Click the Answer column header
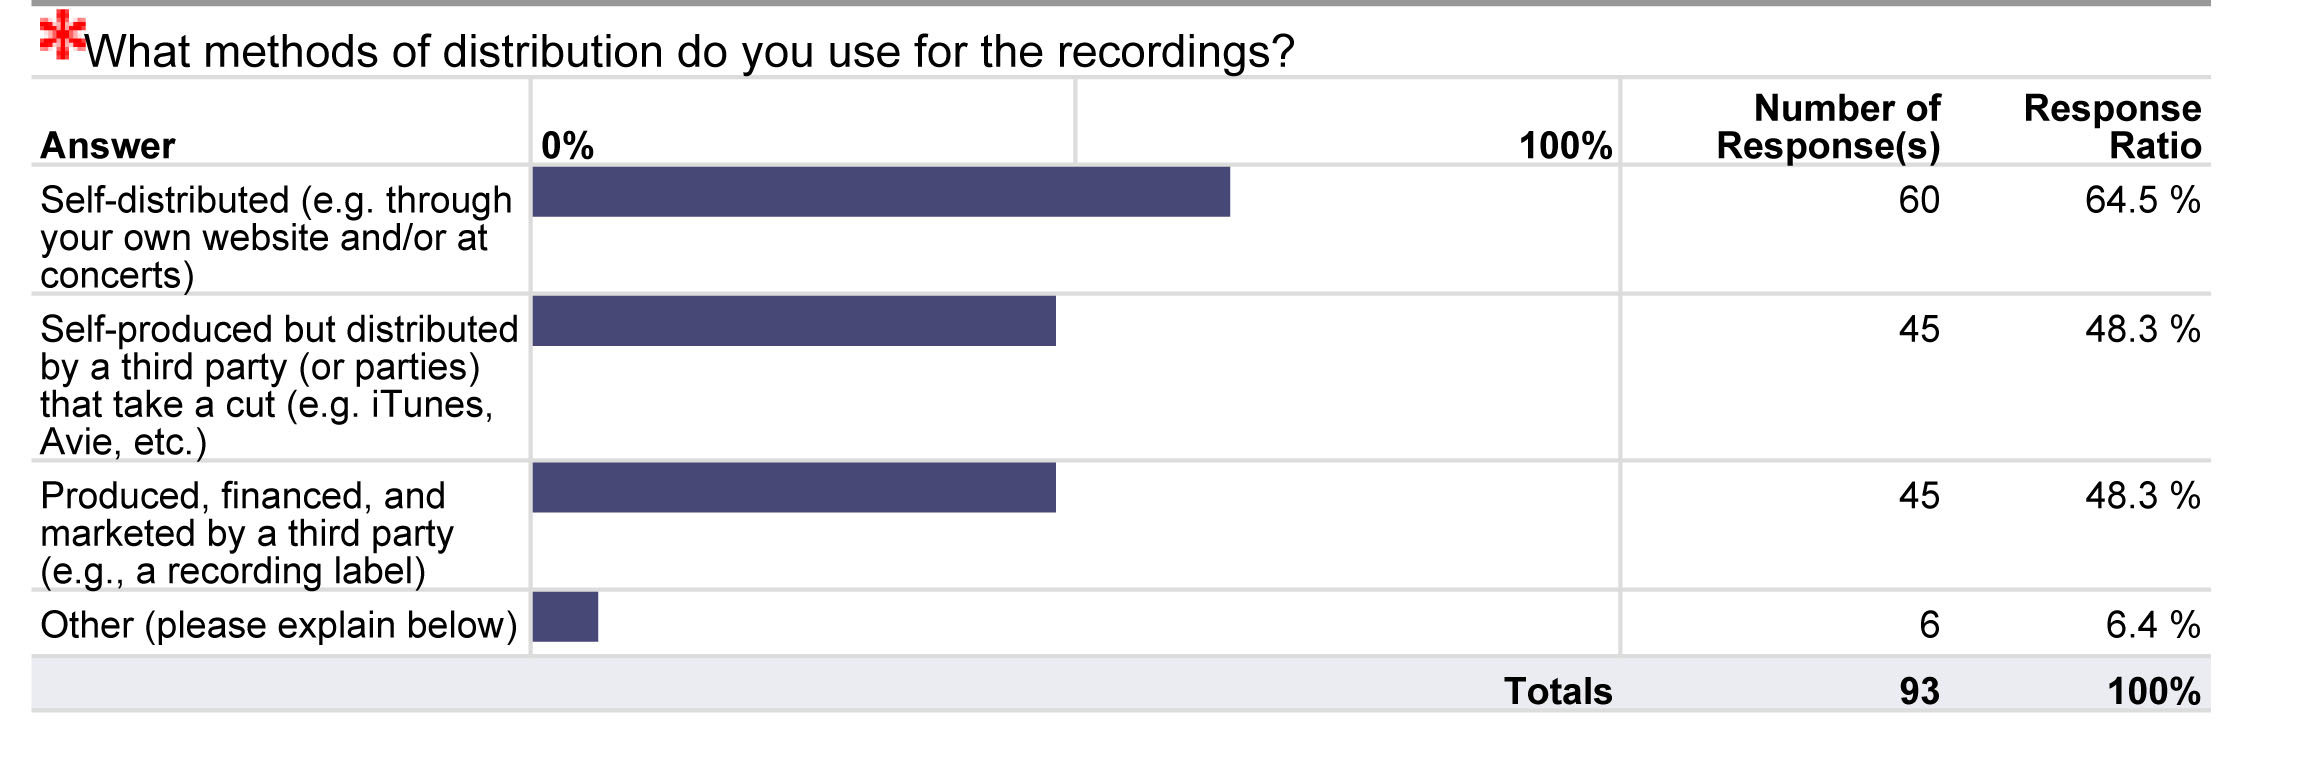Image resolution: width=2300 pixels, height=768 pixels. 108,146
